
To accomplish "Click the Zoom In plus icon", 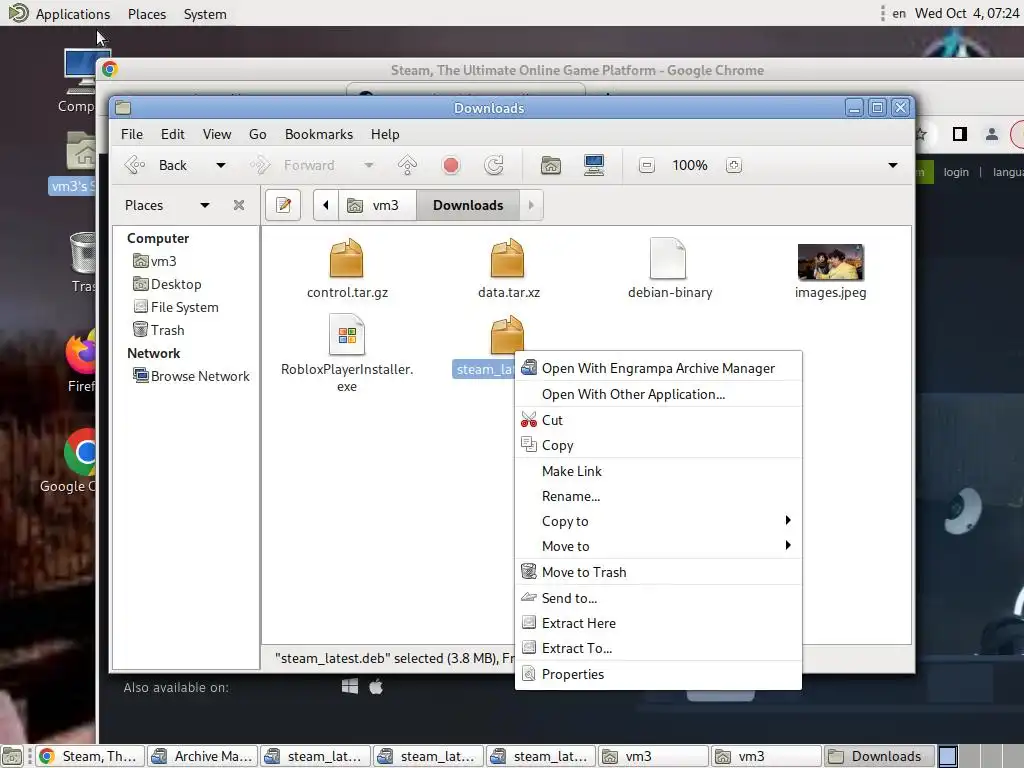I will point(733,165).
